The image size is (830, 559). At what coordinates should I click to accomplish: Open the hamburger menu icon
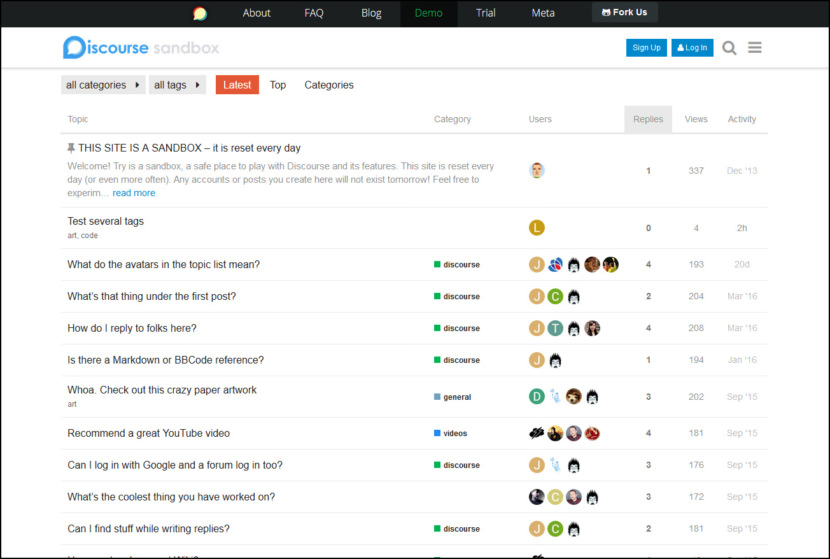[755, 48]
